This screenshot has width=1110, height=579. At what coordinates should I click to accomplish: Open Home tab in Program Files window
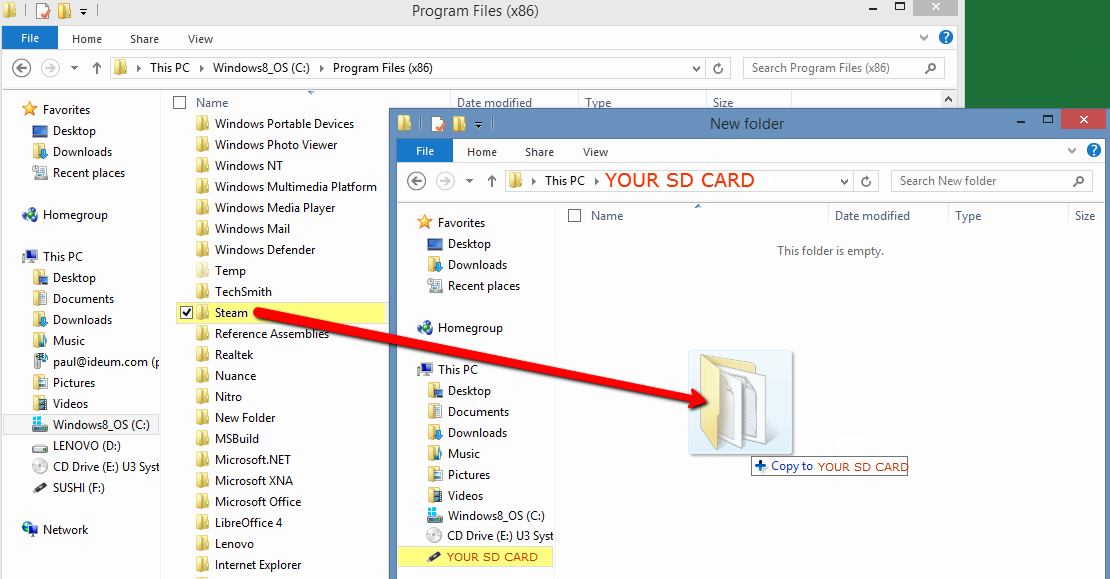(x=87, y=39)
